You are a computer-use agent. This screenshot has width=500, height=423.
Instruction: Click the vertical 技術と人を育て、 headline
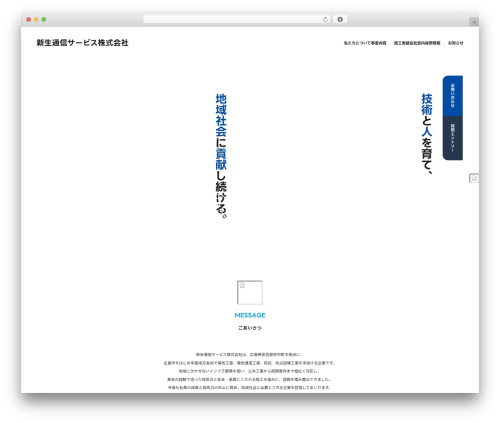pos(427,134)
